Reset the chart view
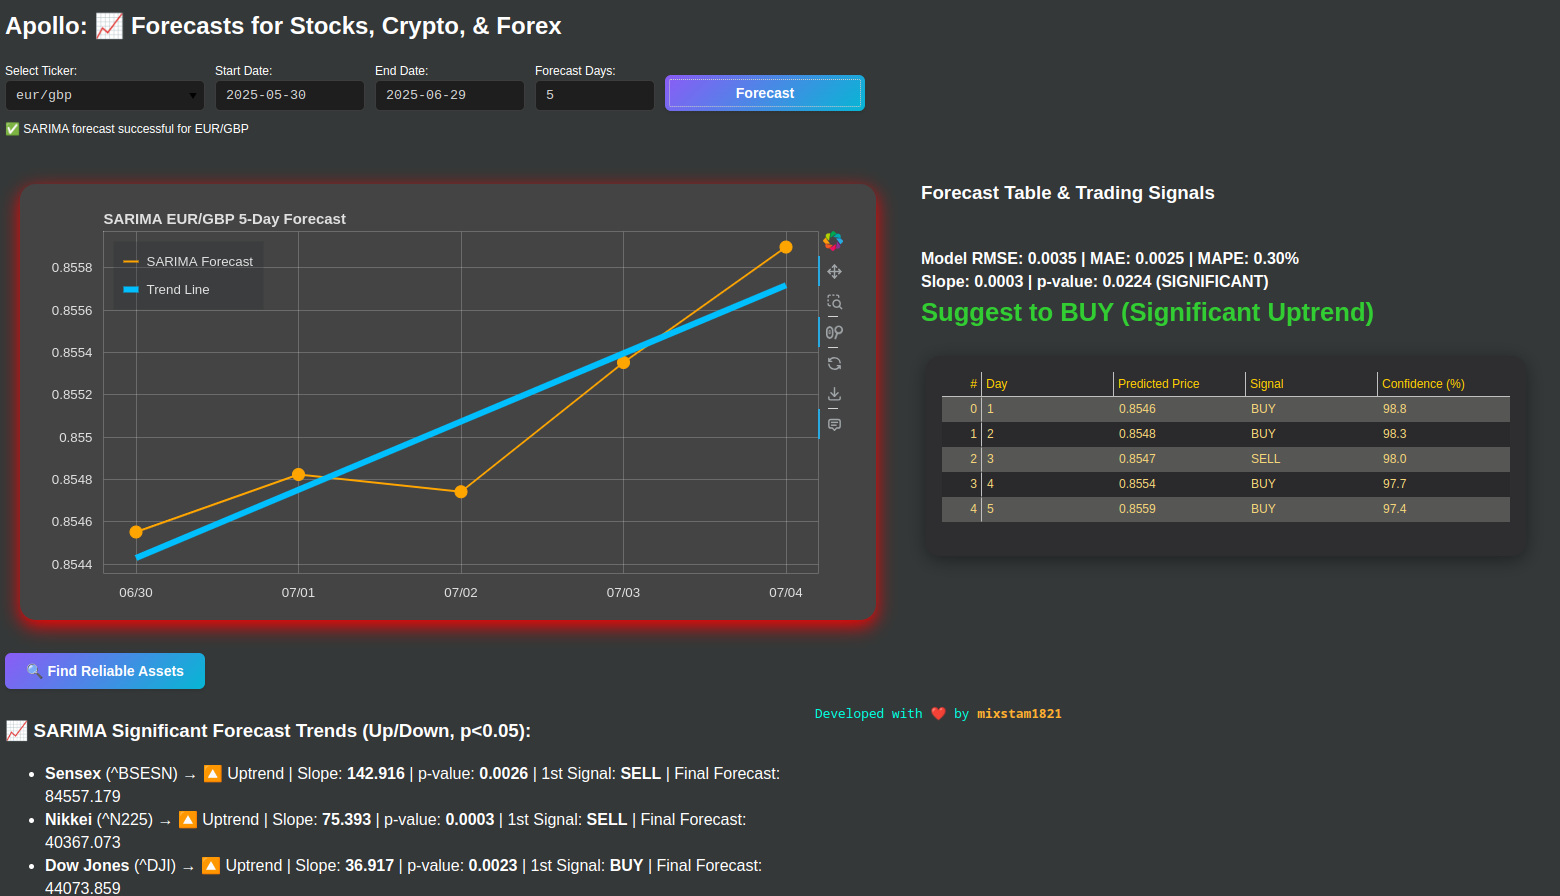Screen dimensions: 1560x896 [x=834, y=364]
